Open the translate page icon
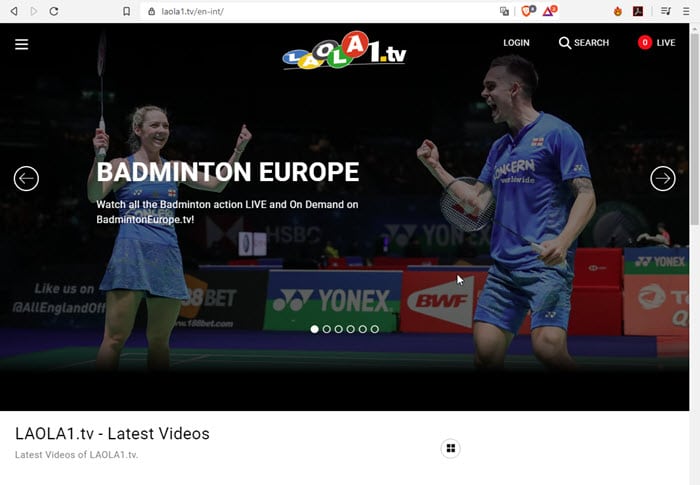This screenshot has height=485, width=700. pos(504,11)
